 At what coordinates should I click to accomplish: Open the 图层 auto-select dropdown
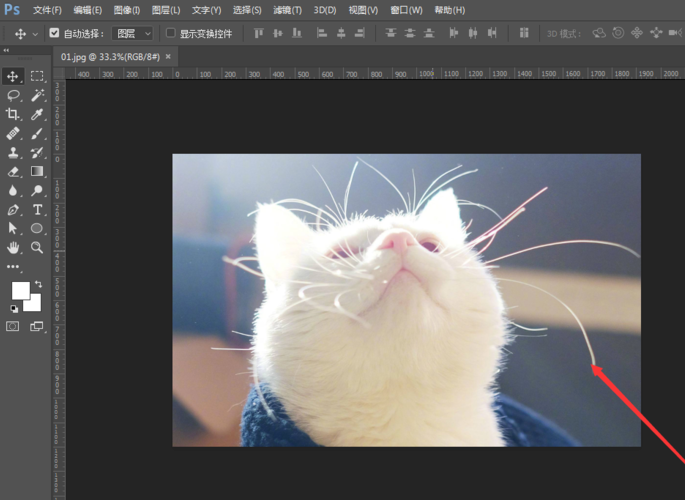click(132, 33)
